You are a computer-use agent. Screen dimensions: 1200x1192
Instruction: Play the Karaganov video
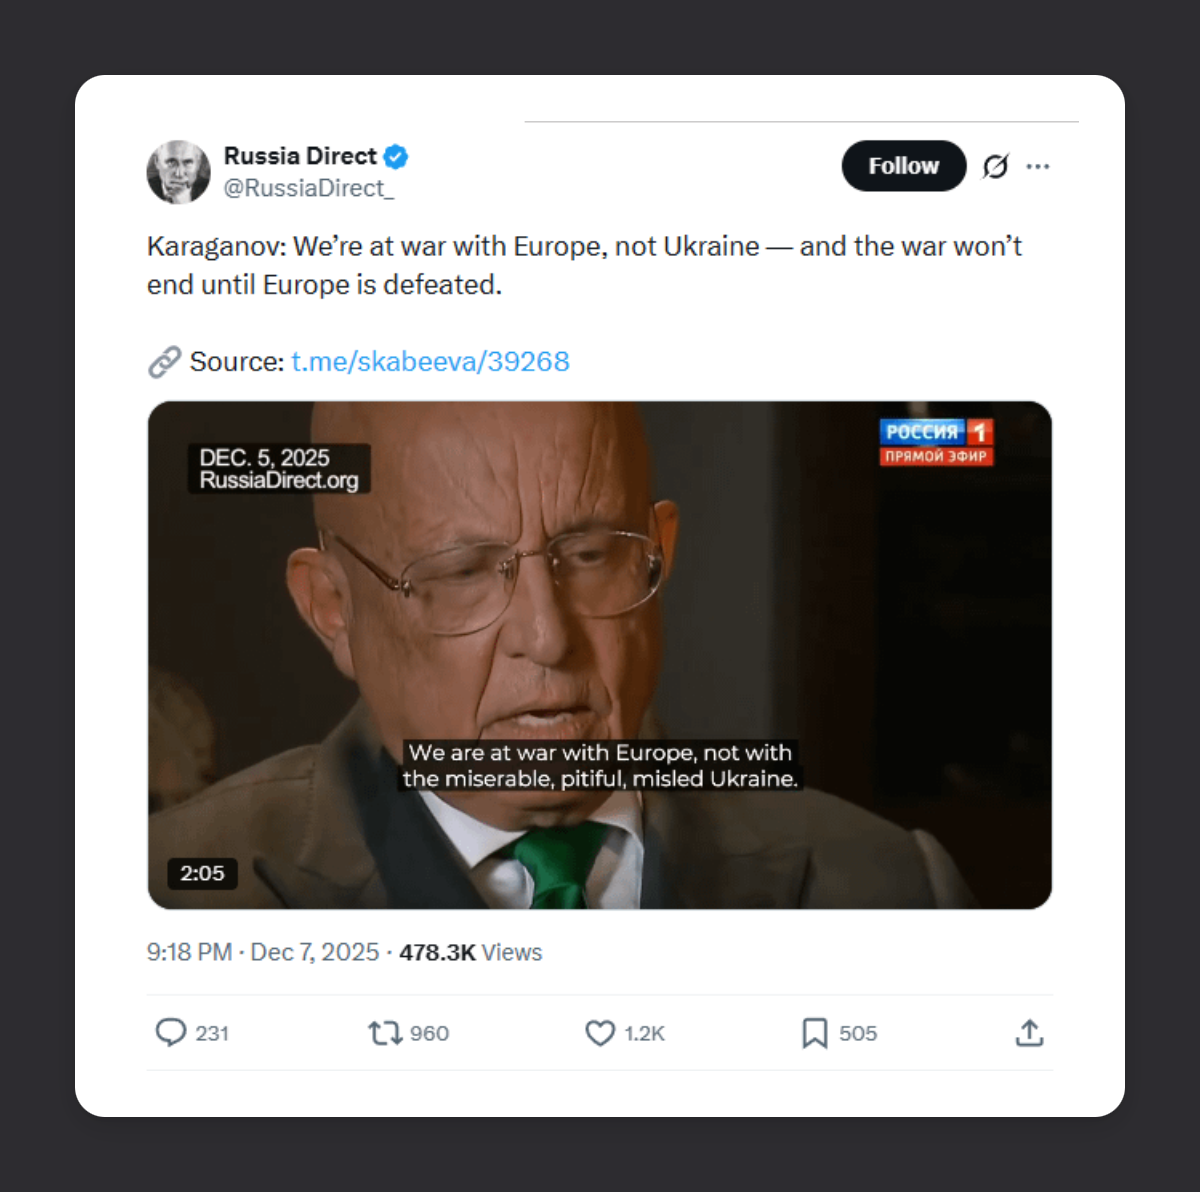(600, 655)
